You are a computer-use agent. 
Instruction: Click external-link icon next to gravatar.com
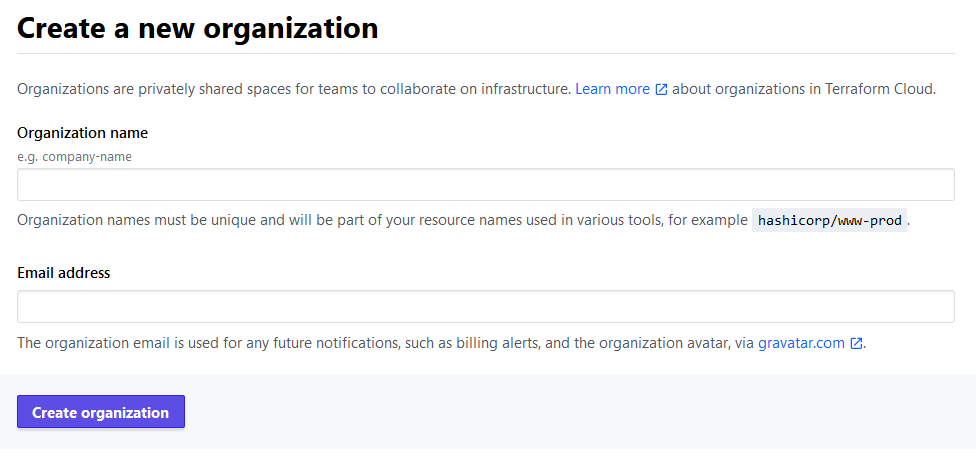point(857,343)
